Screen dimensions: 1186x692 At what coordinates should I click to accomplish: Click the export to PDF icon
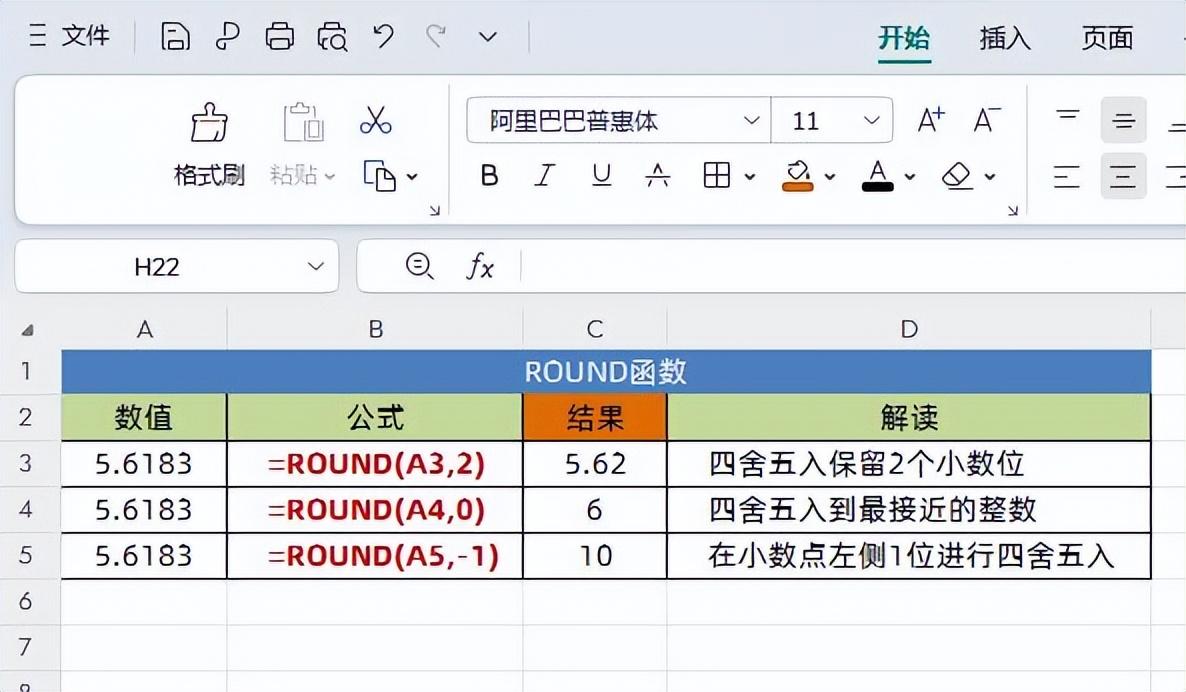(x=227, y=36)
